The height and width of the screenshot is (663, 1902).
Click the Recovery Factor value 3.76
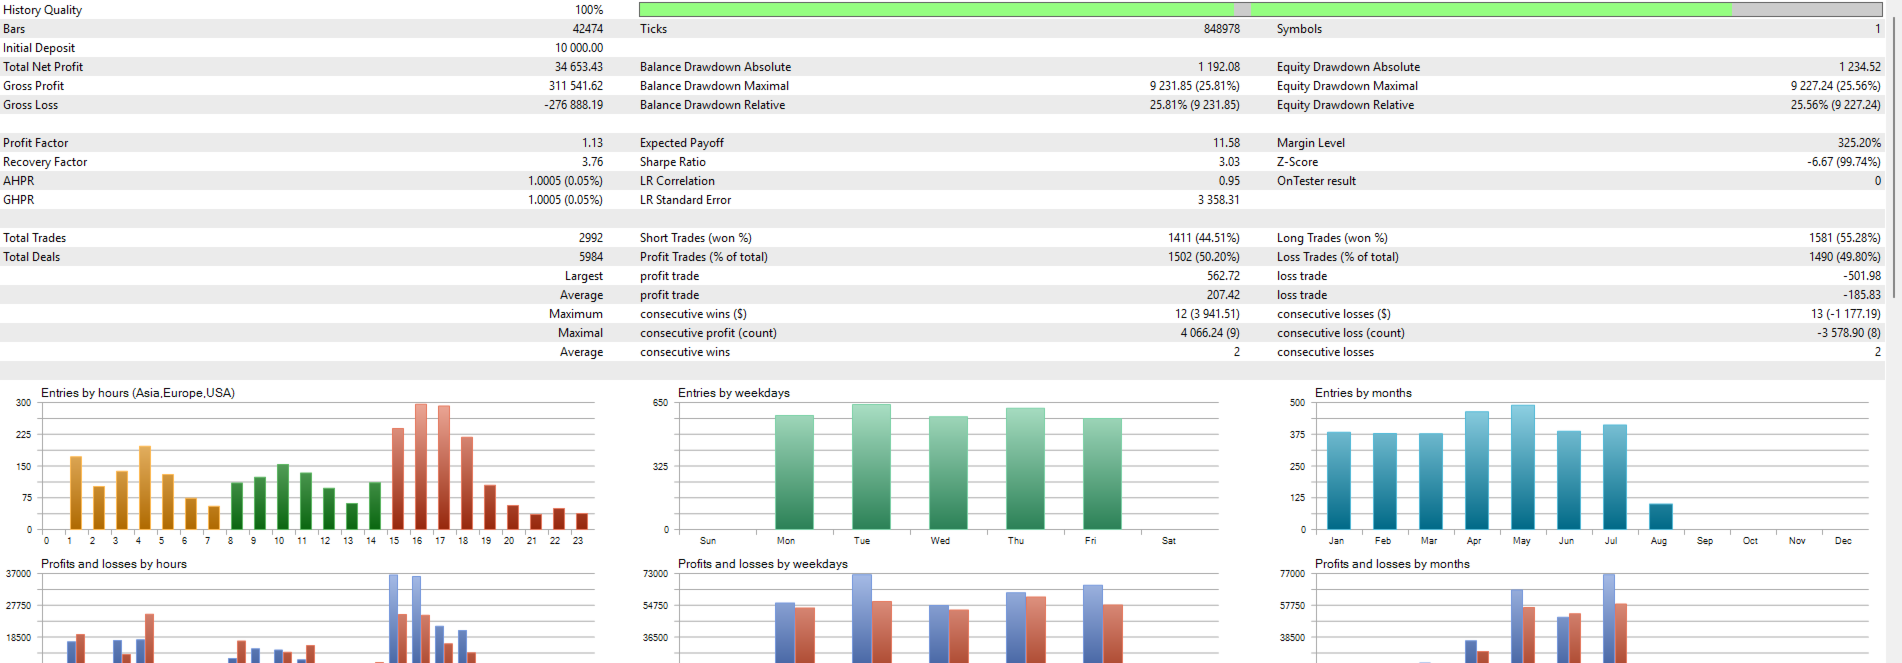(x=593, y=162)
